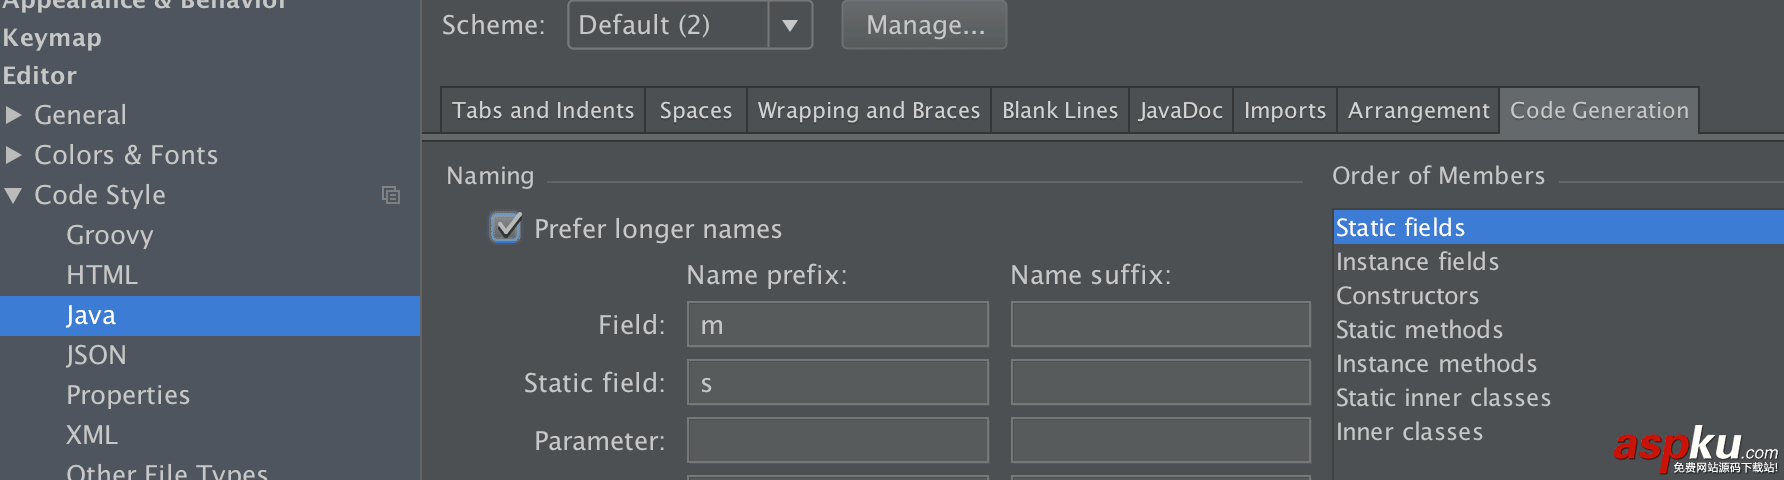This screenshot has width=1784, height=480.
Task: Go to the Arrangement tab
Action: click(x=1418, y=110)
